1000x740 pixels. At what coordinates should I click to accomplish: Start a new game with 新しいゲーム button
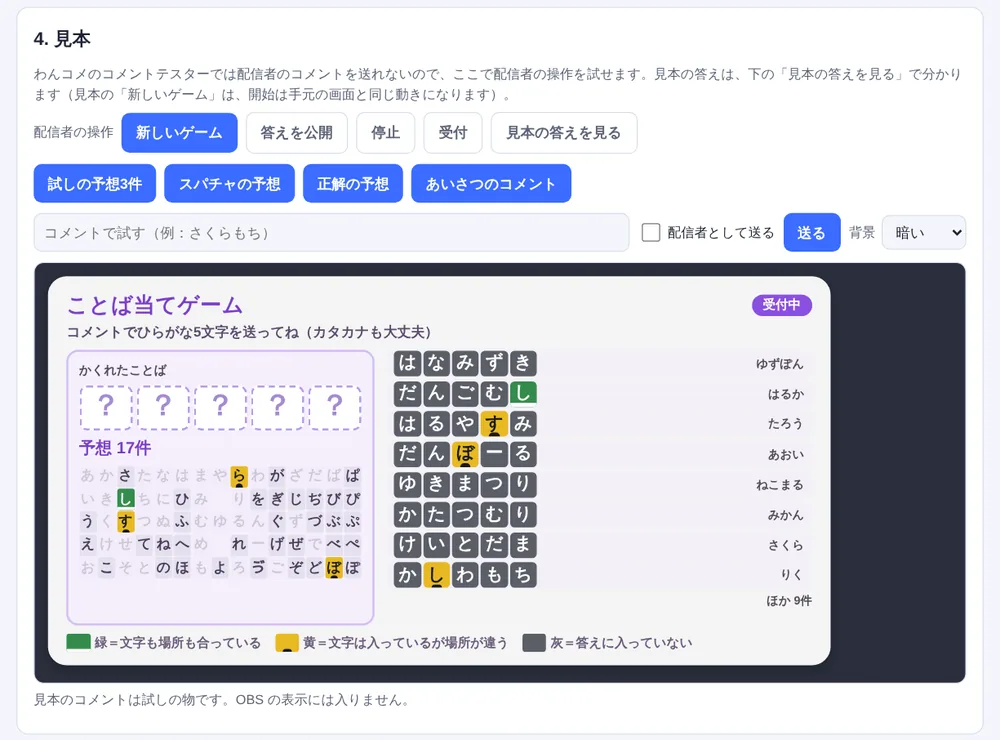(x=179, y=133)
